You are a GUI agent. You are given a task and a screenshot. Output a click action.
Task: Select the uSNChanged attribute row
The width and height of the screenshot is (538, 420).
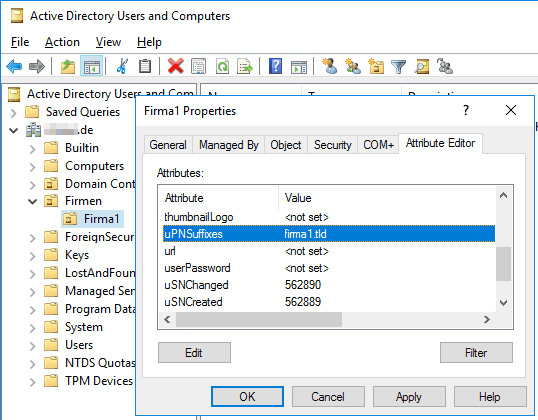click(329, 285)
